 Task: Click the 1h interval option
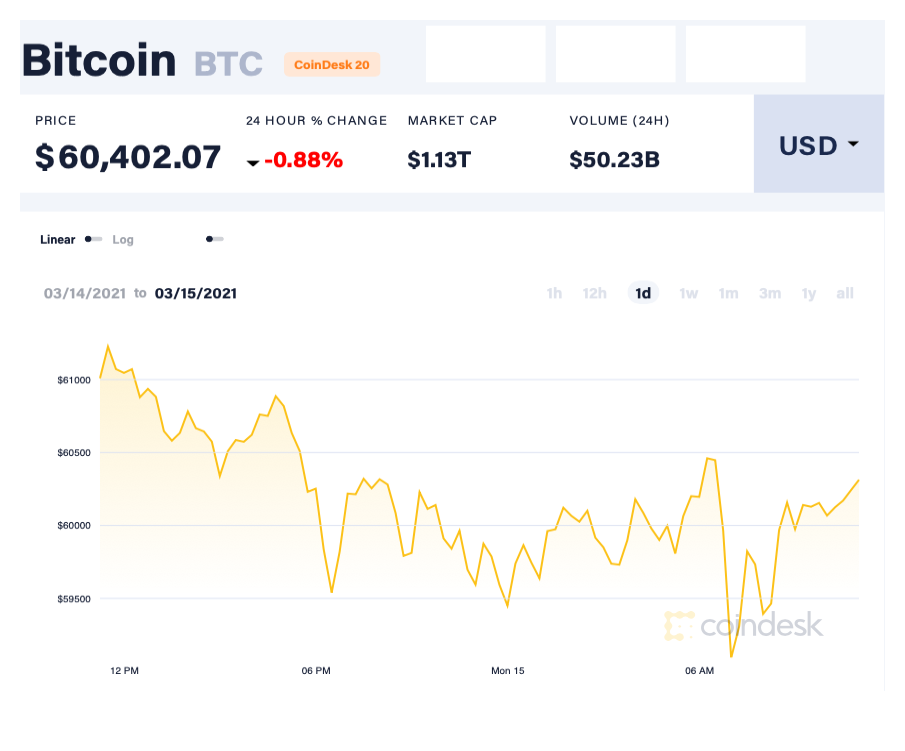click(554, 293)
